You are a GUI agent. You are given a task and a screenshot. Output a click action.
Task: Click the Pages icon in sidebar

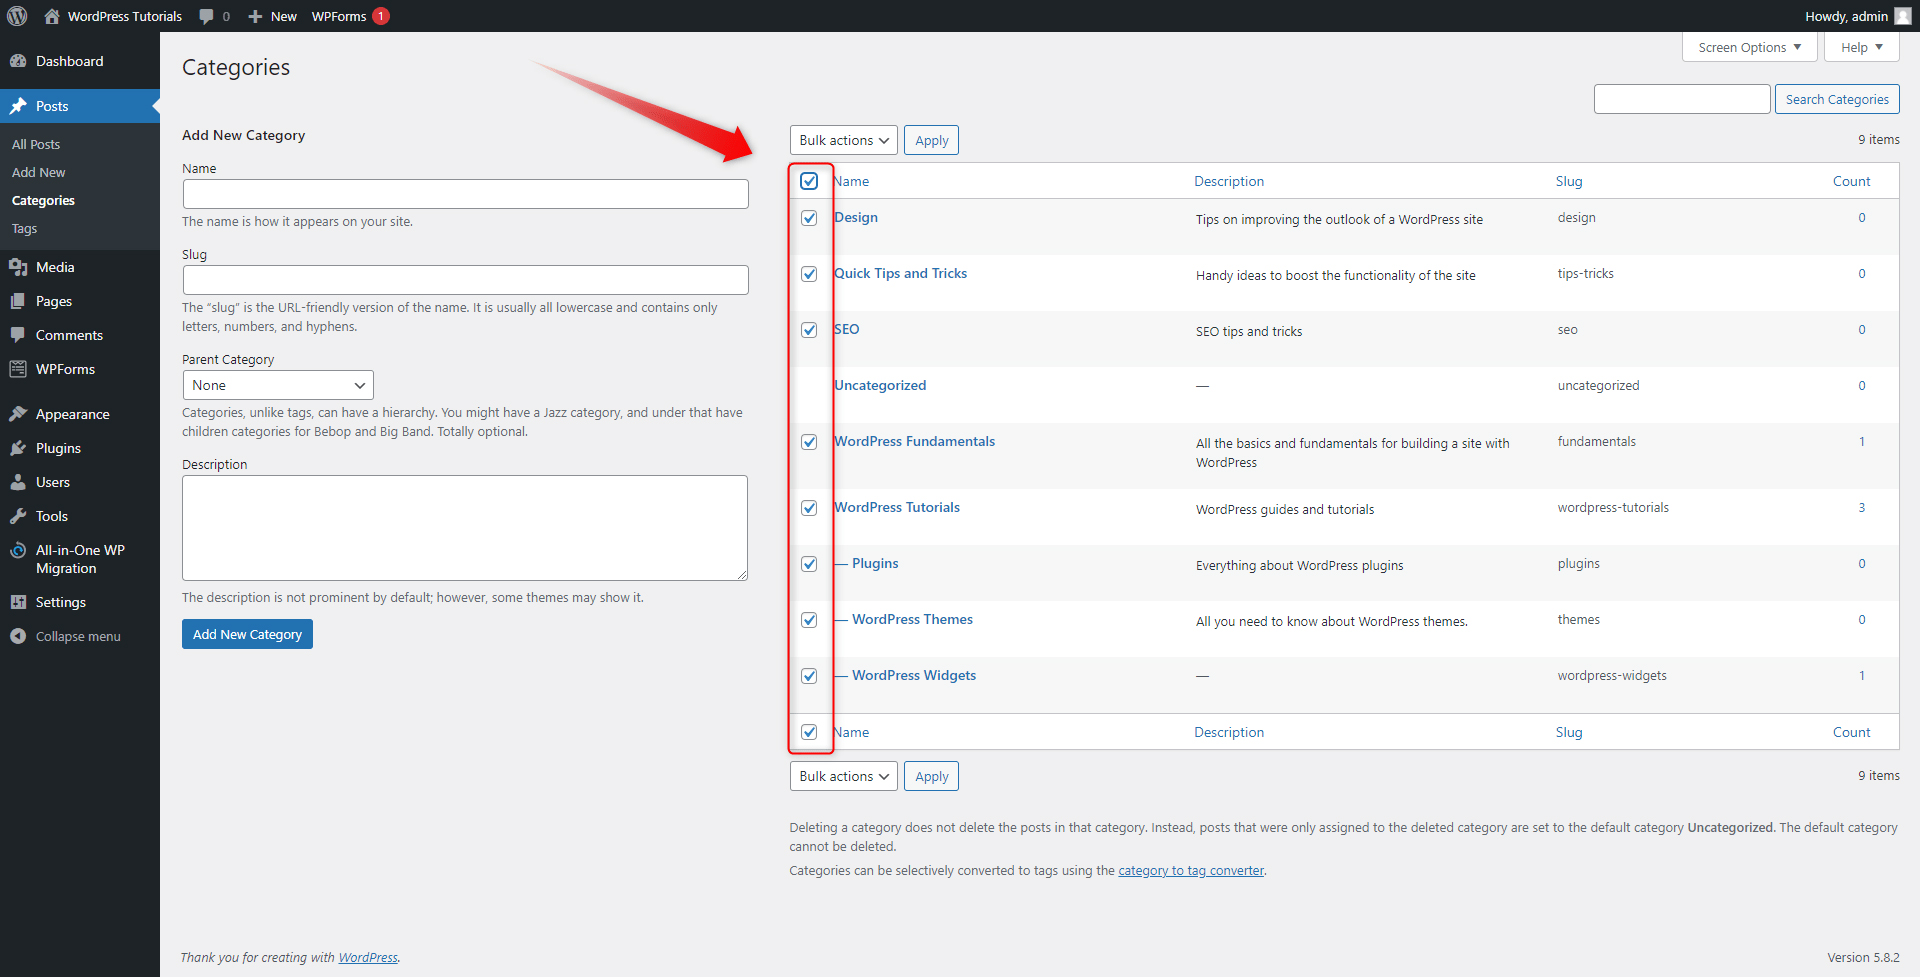coord(18,301)
